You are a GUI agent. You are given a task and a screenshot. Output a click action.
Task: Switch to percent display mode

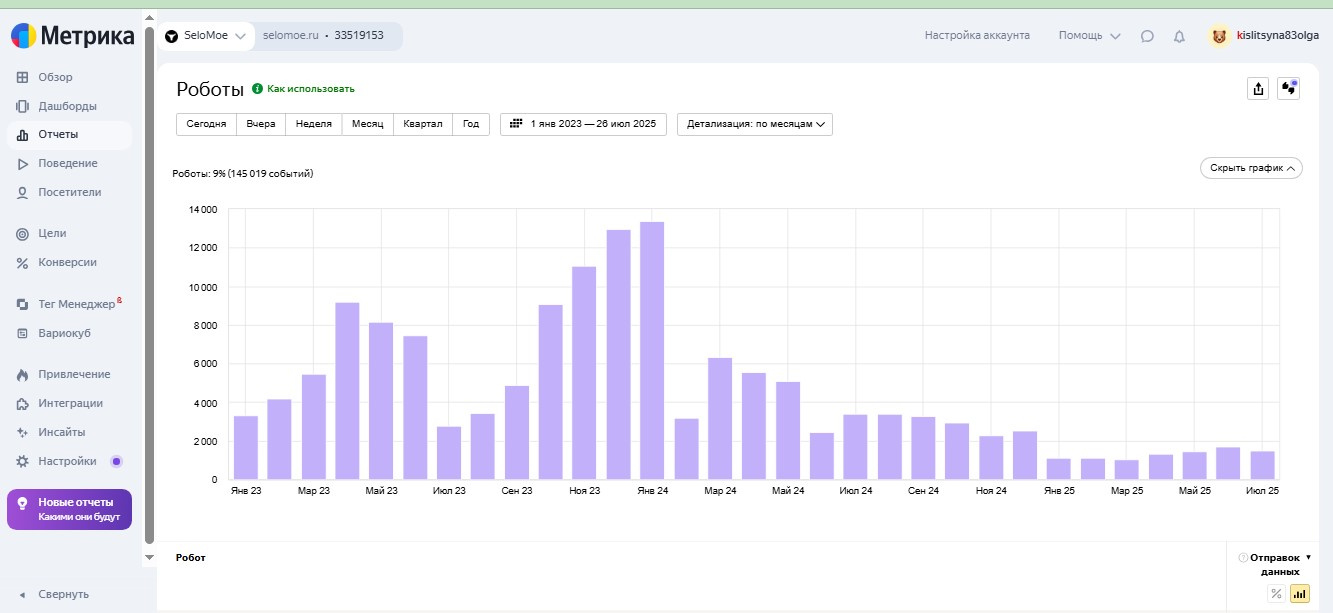pyautogui.click(x=1276, y=594)
